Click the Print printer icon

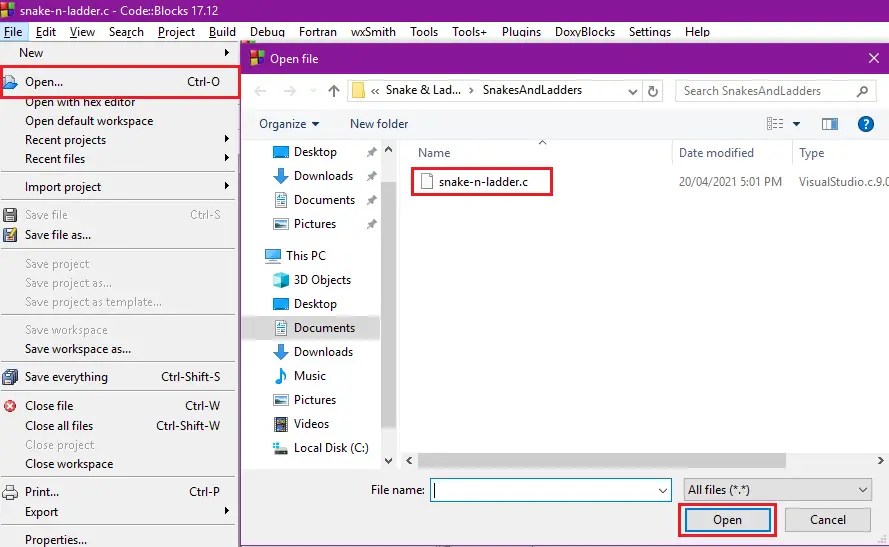click(x=10, y=492)
